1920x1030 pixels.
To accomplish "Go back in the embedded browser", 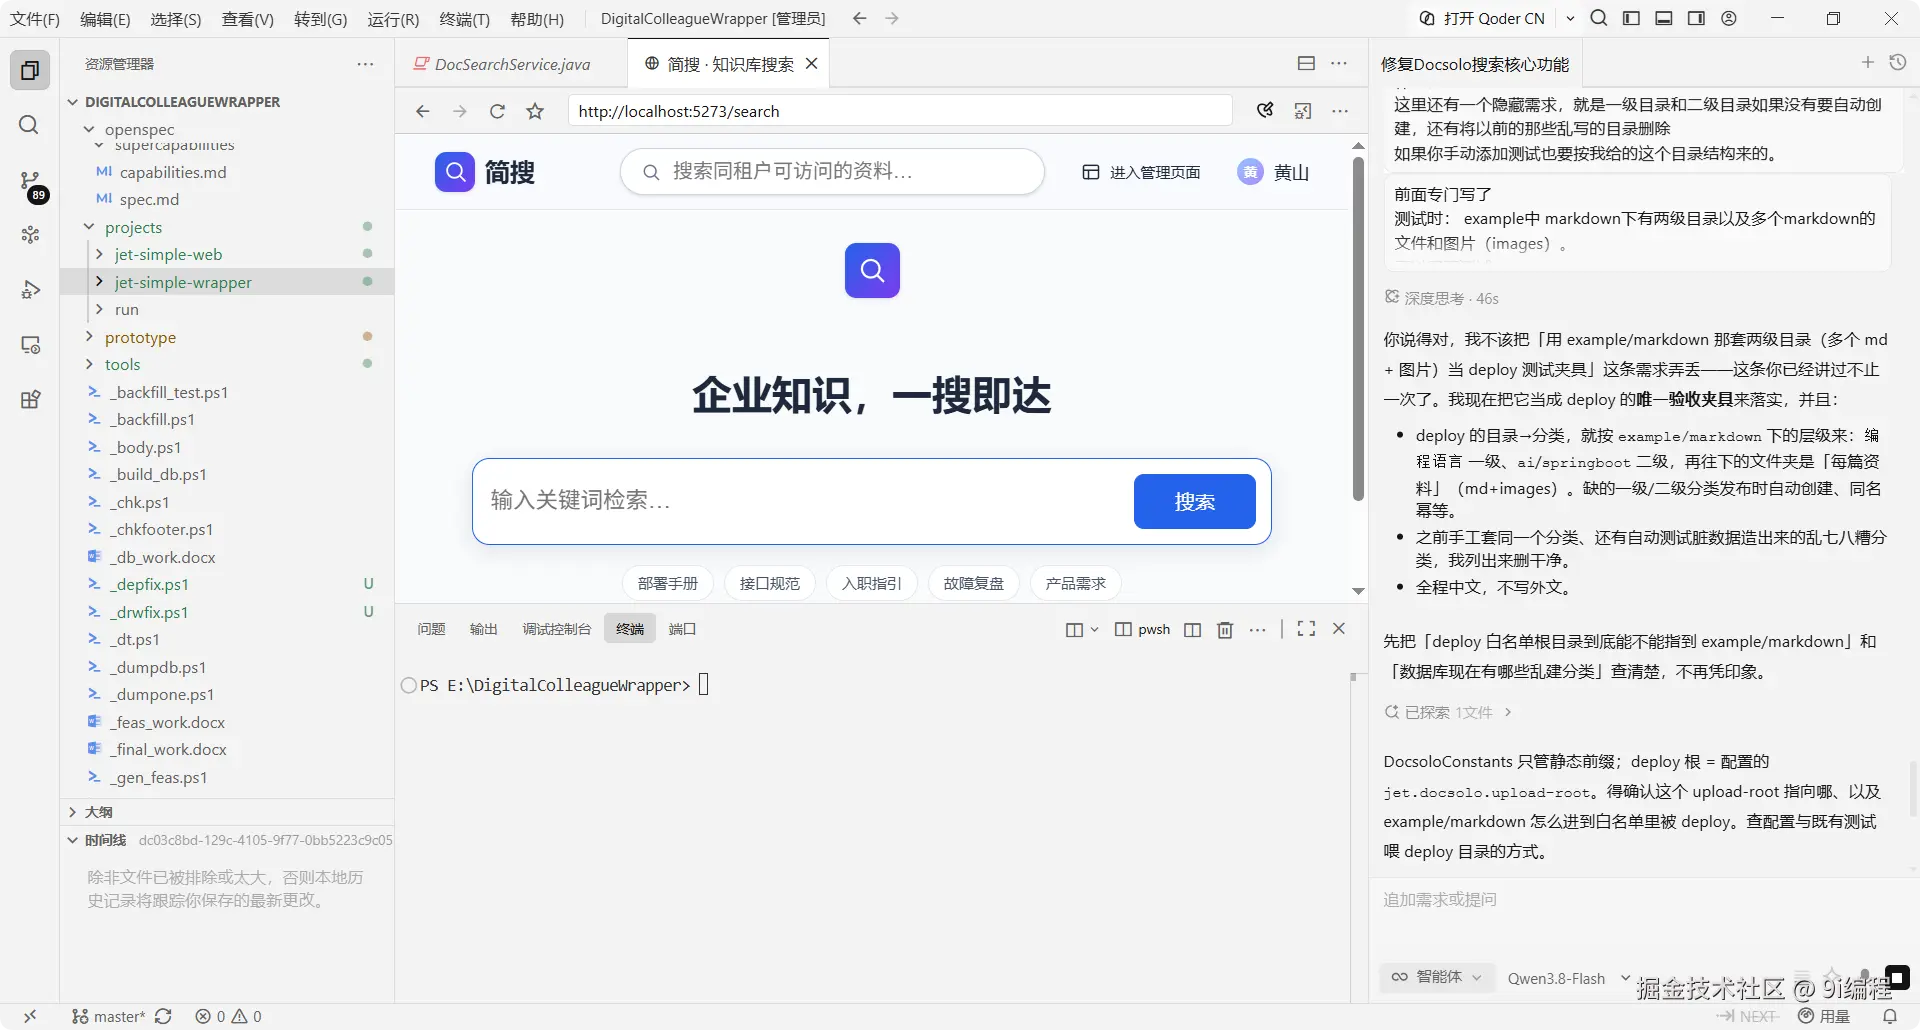I will coord(422,111).
